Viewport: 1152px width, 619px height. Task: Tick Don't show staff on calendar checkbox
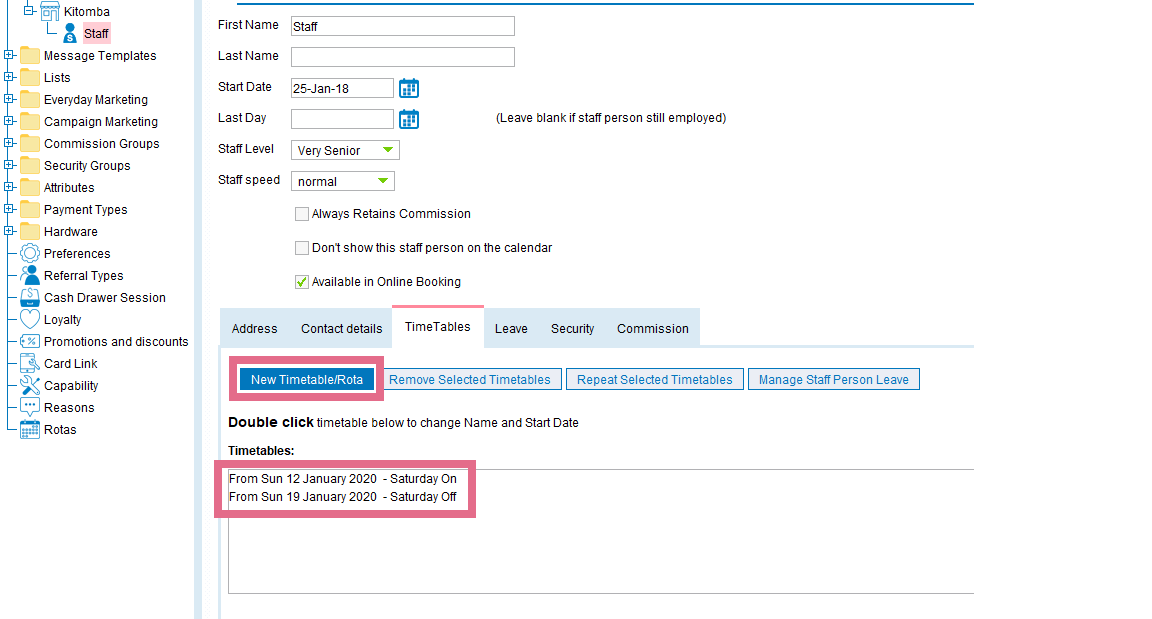pos(301,248)
